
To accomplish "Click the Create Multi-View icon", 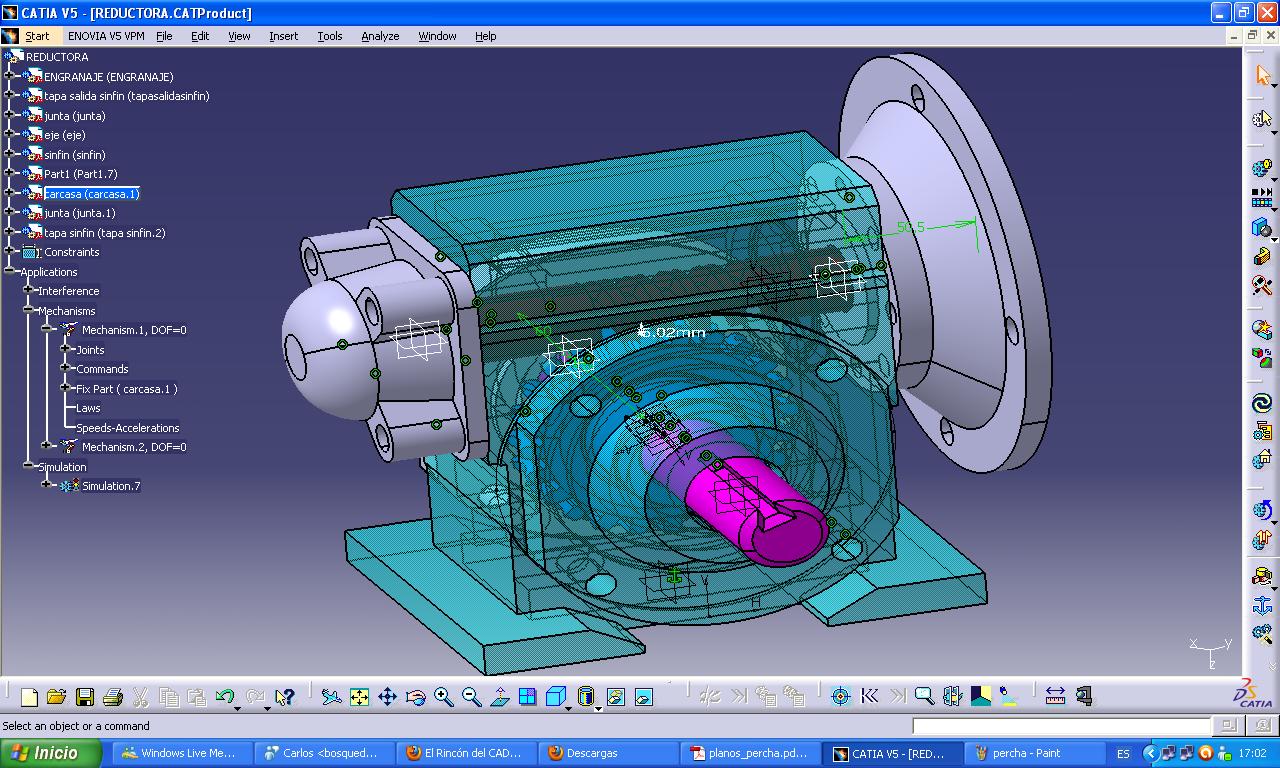I will click(527, 697).
